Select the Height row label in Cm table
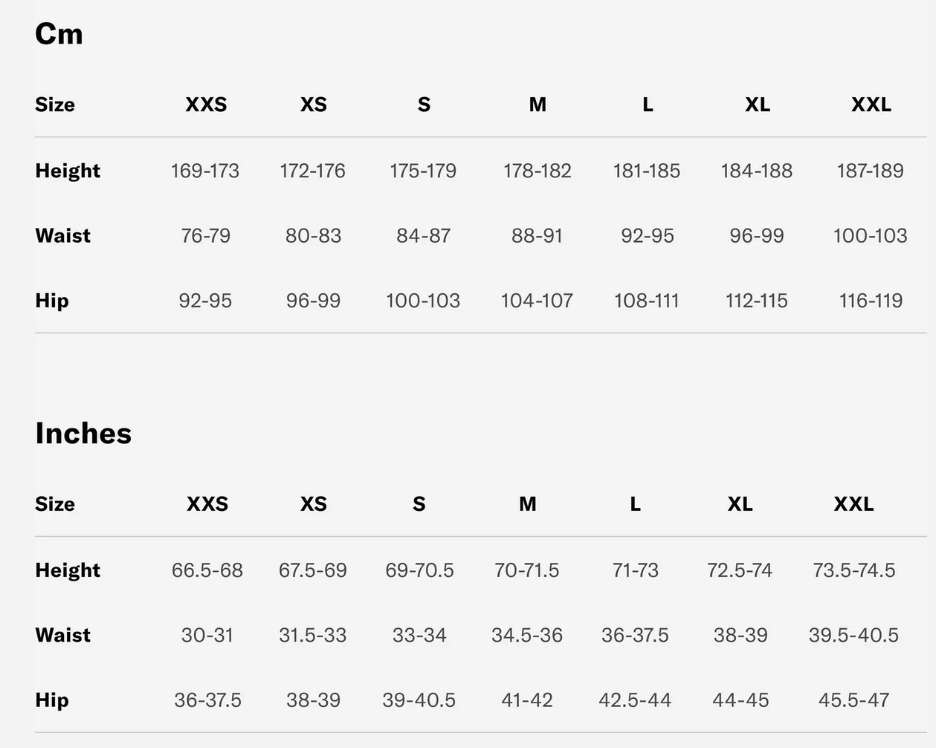 [68, 171]
